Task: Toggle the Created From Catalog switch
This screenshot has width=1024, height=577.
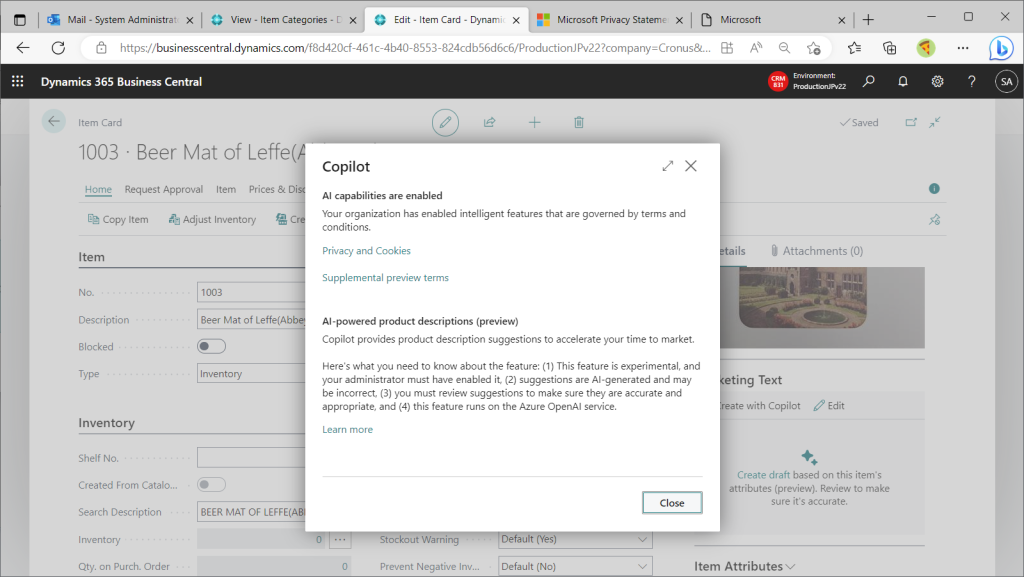Action: tap(212, 484)
